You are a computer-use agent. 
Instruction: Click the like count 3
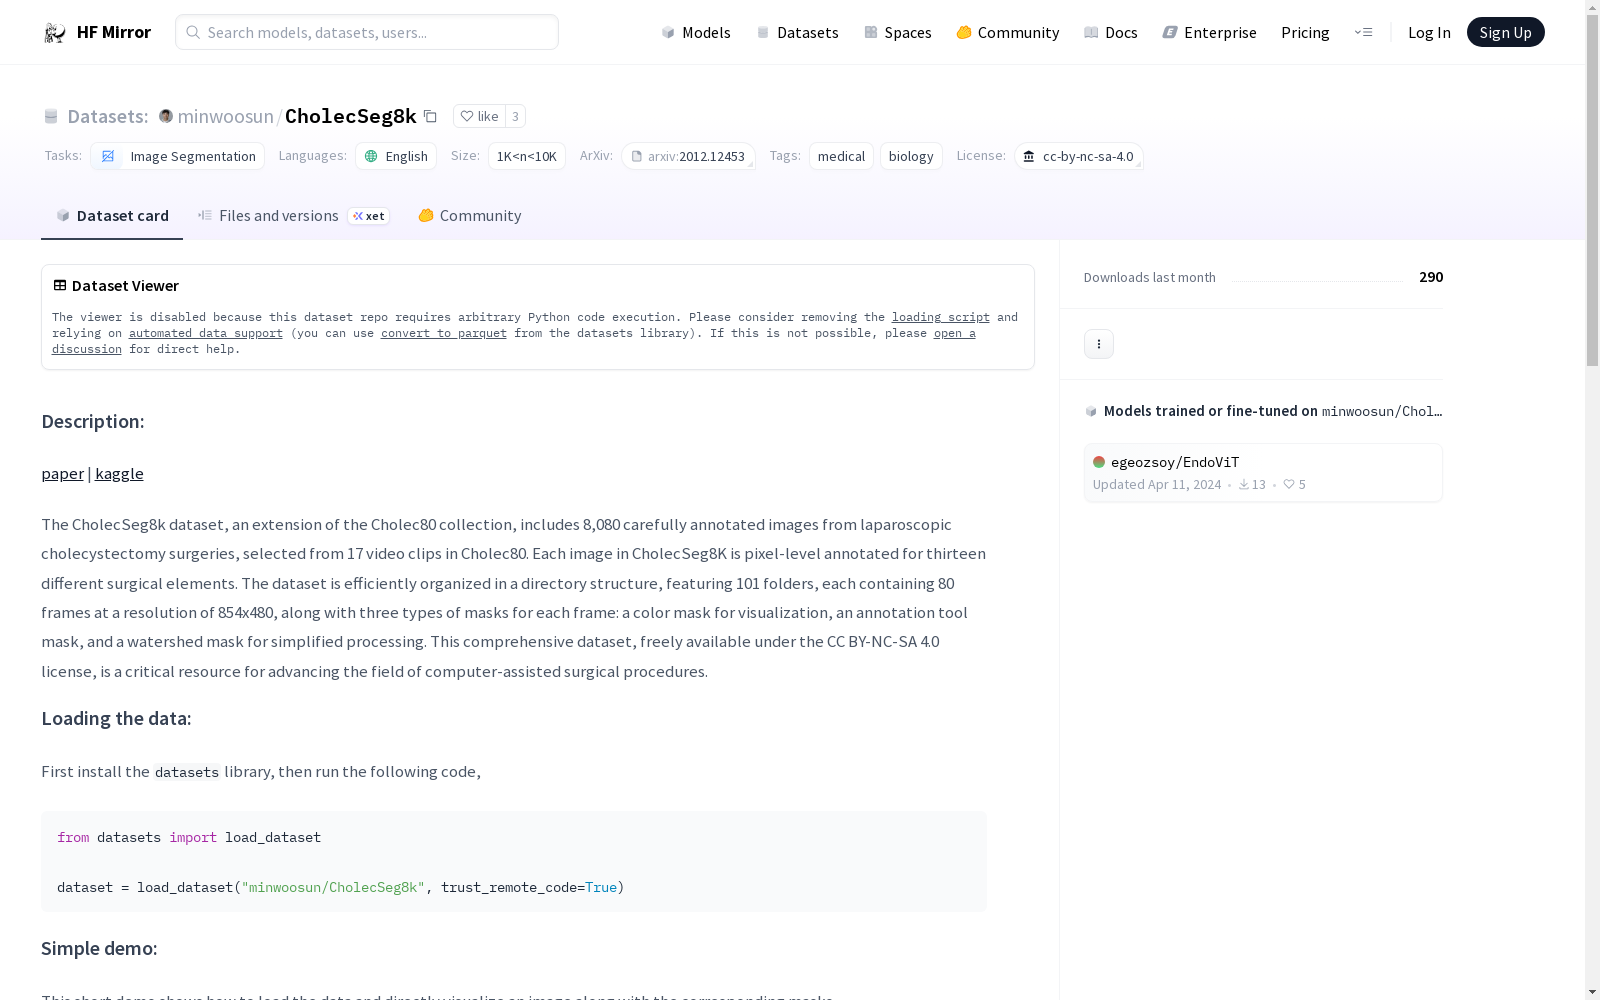(515, 116)
